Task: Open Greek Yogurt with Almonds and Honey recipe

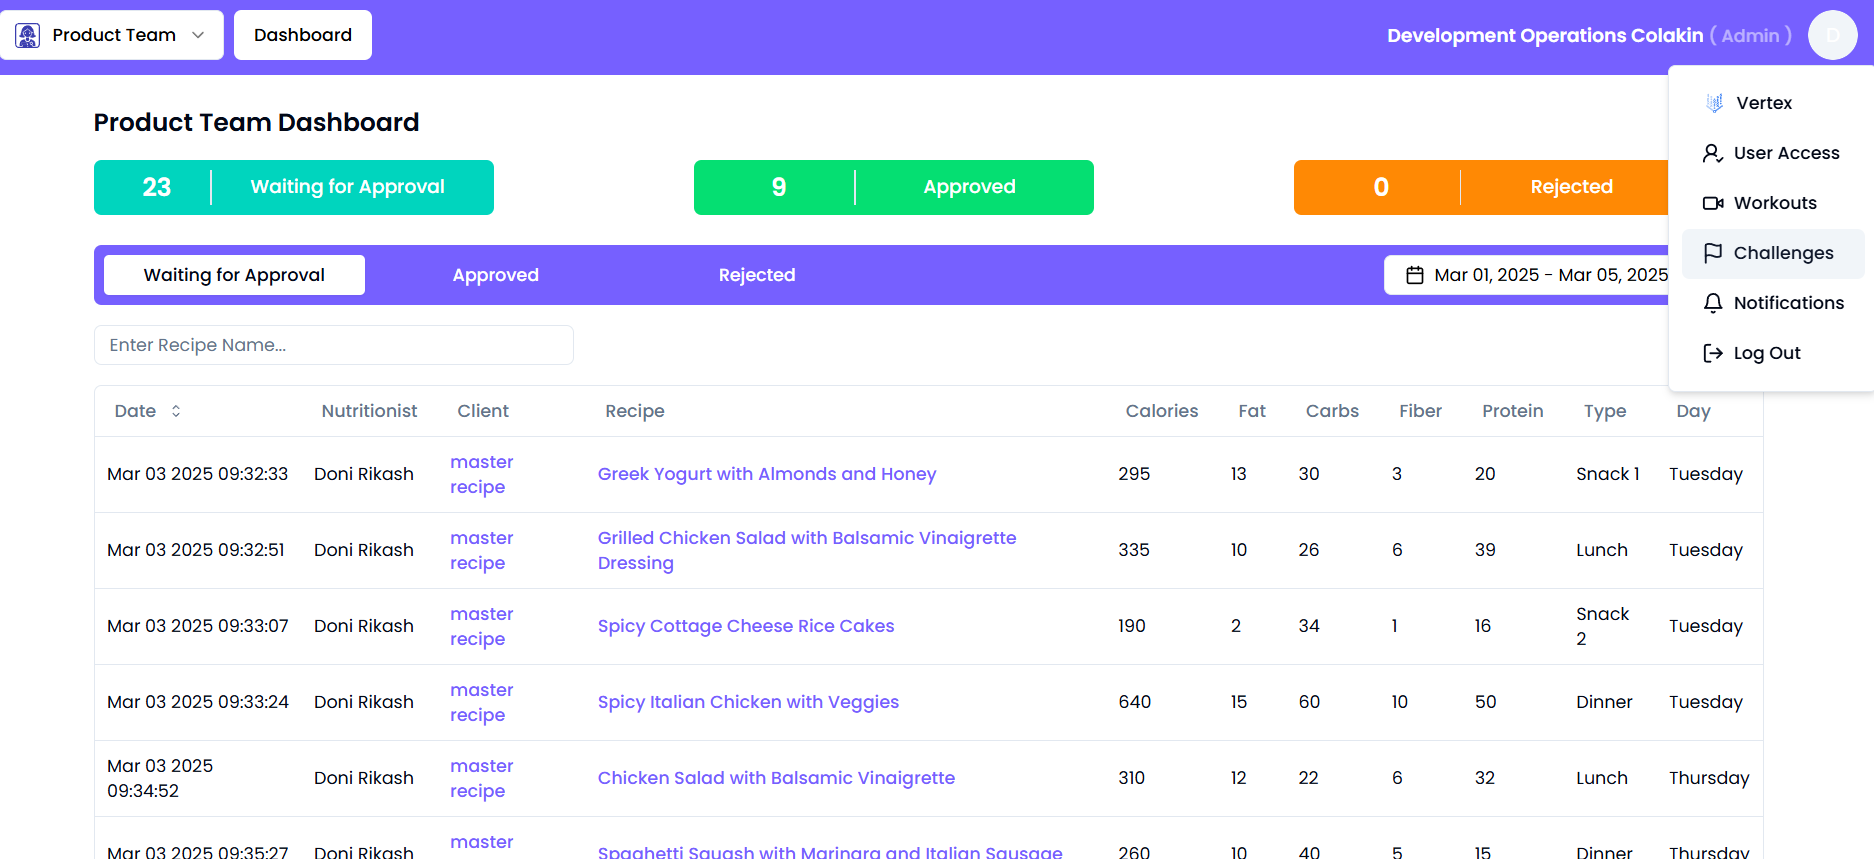Action: pos(766,474)
